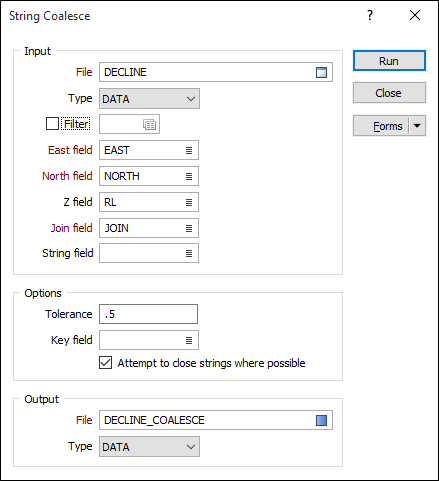Click into the Tolerance input field

[x=148, y=314]
